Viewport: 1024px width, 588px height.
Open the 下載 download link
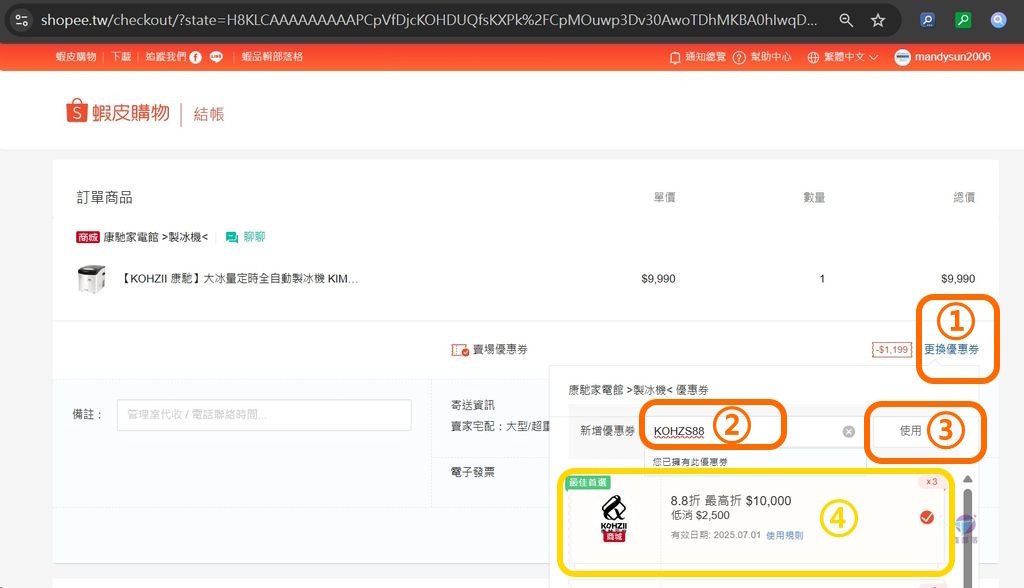pos(121,57)
